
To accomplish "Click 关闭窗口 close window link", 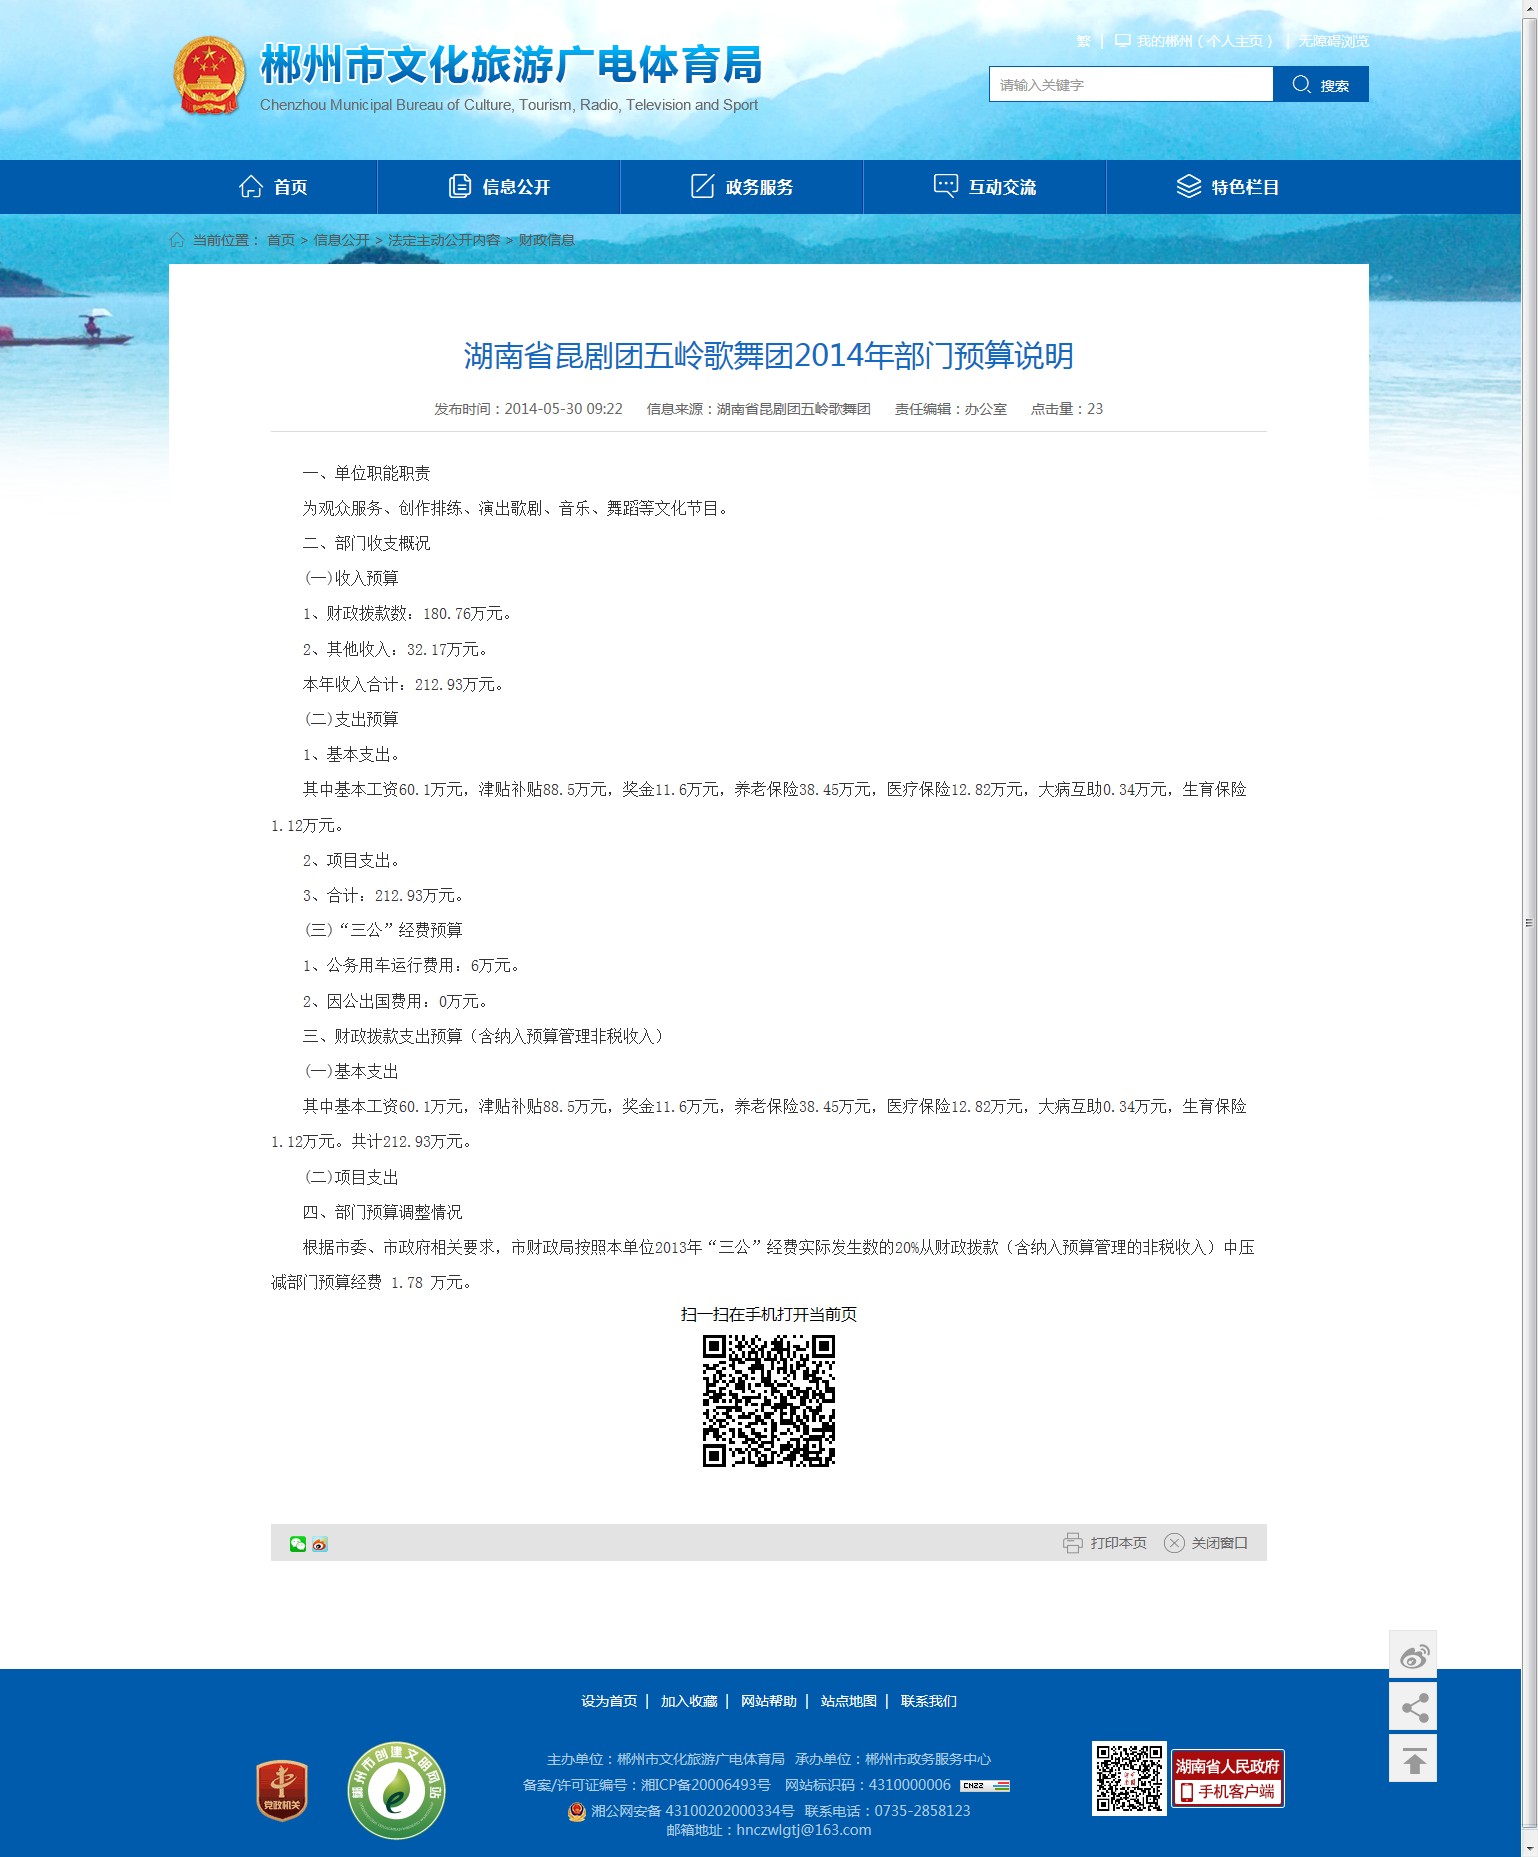I will tap(1220, 1543).
